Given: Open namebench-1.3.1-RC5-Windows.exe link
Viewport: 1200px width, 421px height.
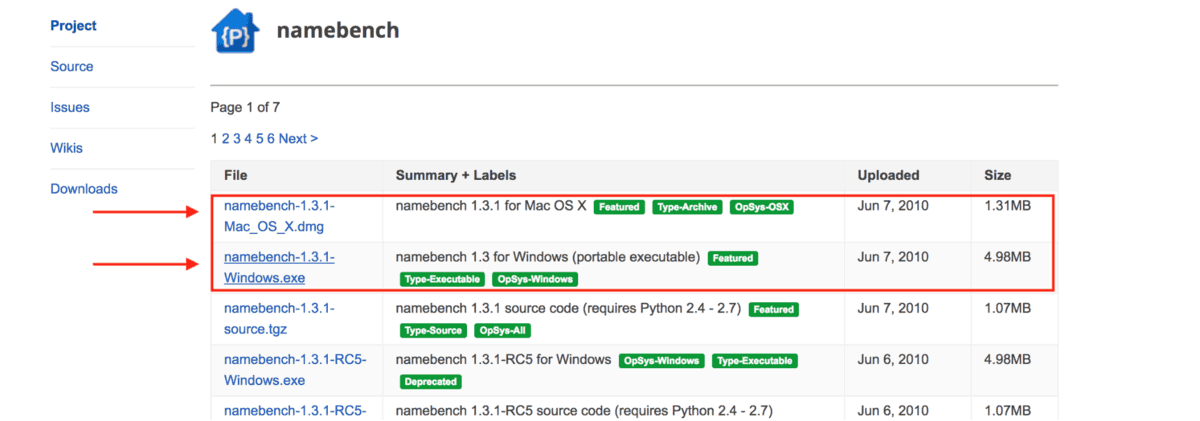Looking at the screenshot, I should coord(295,370).
